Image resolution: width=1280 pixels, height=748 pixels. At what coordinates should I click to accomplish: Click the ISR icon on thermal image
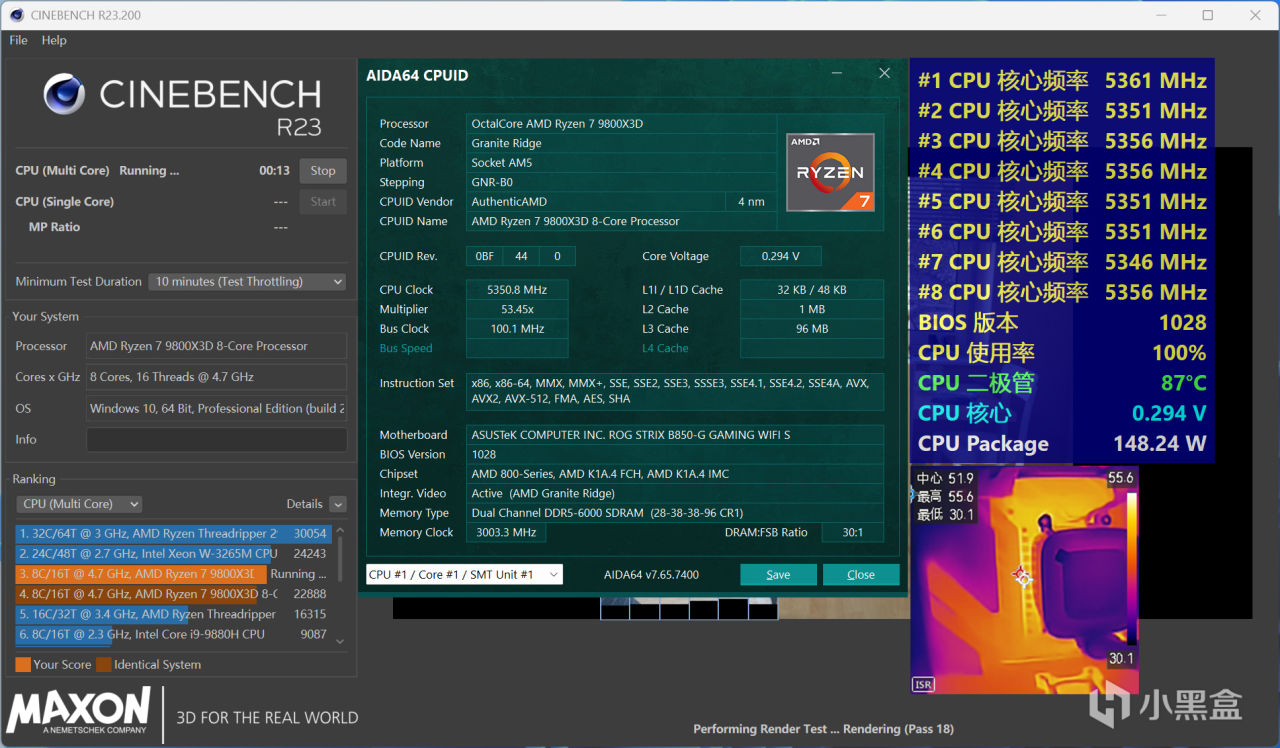[x=924, y=684]
